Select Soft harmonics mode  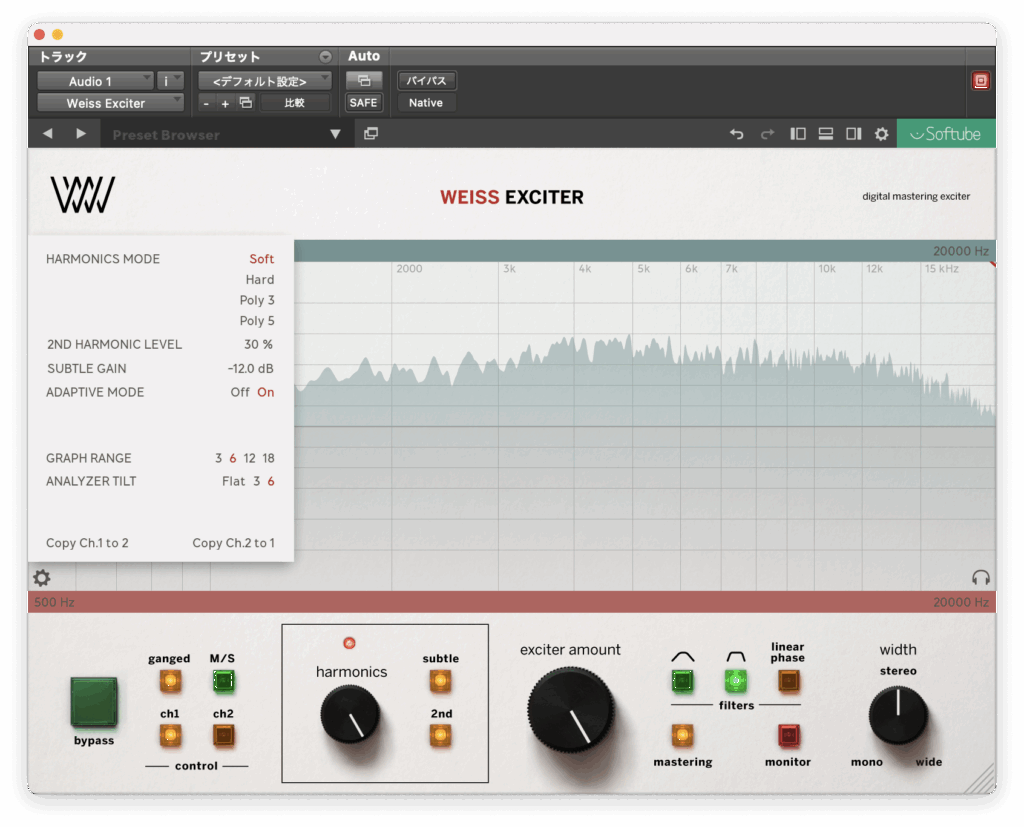[x=261, y=259]
